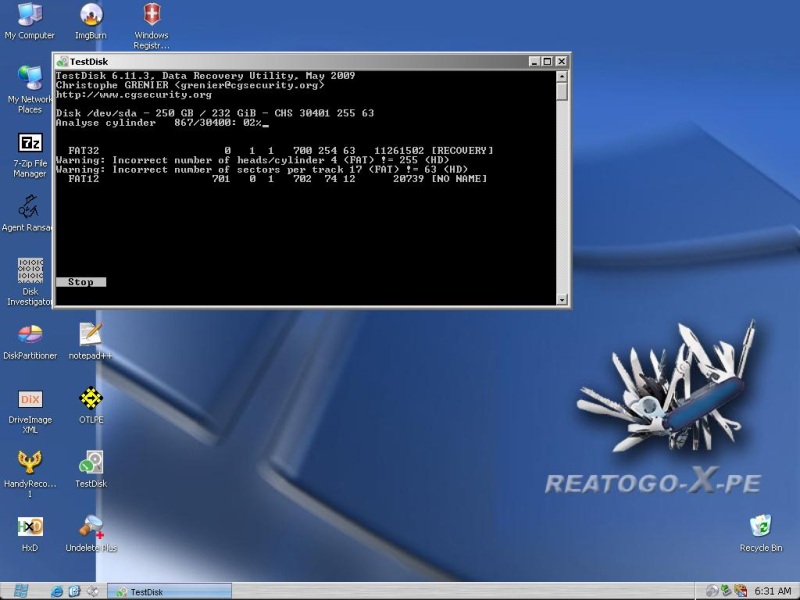Launch Internet Explorer from quick launch
Viewport: 800px width, 600px height.
[57, 592]
